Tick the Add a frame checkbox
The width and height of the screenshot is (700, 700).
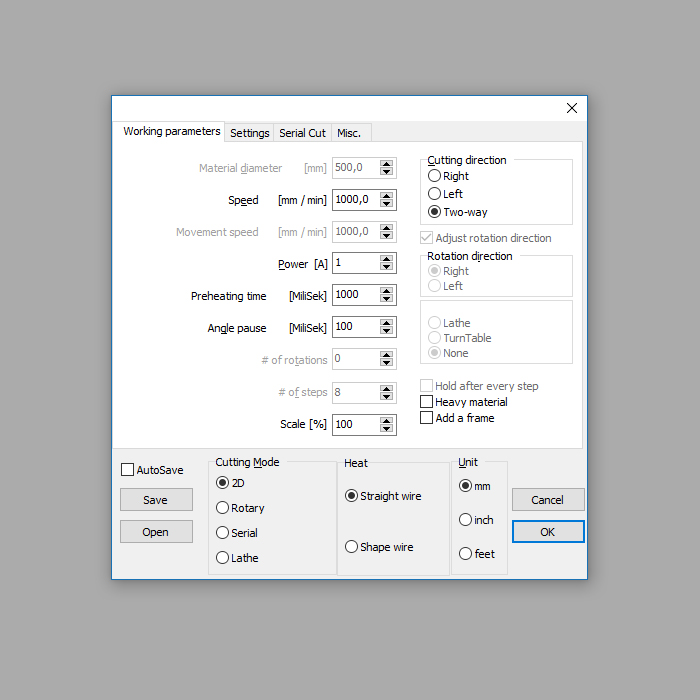pyautogui.click(x=427, y=418)
